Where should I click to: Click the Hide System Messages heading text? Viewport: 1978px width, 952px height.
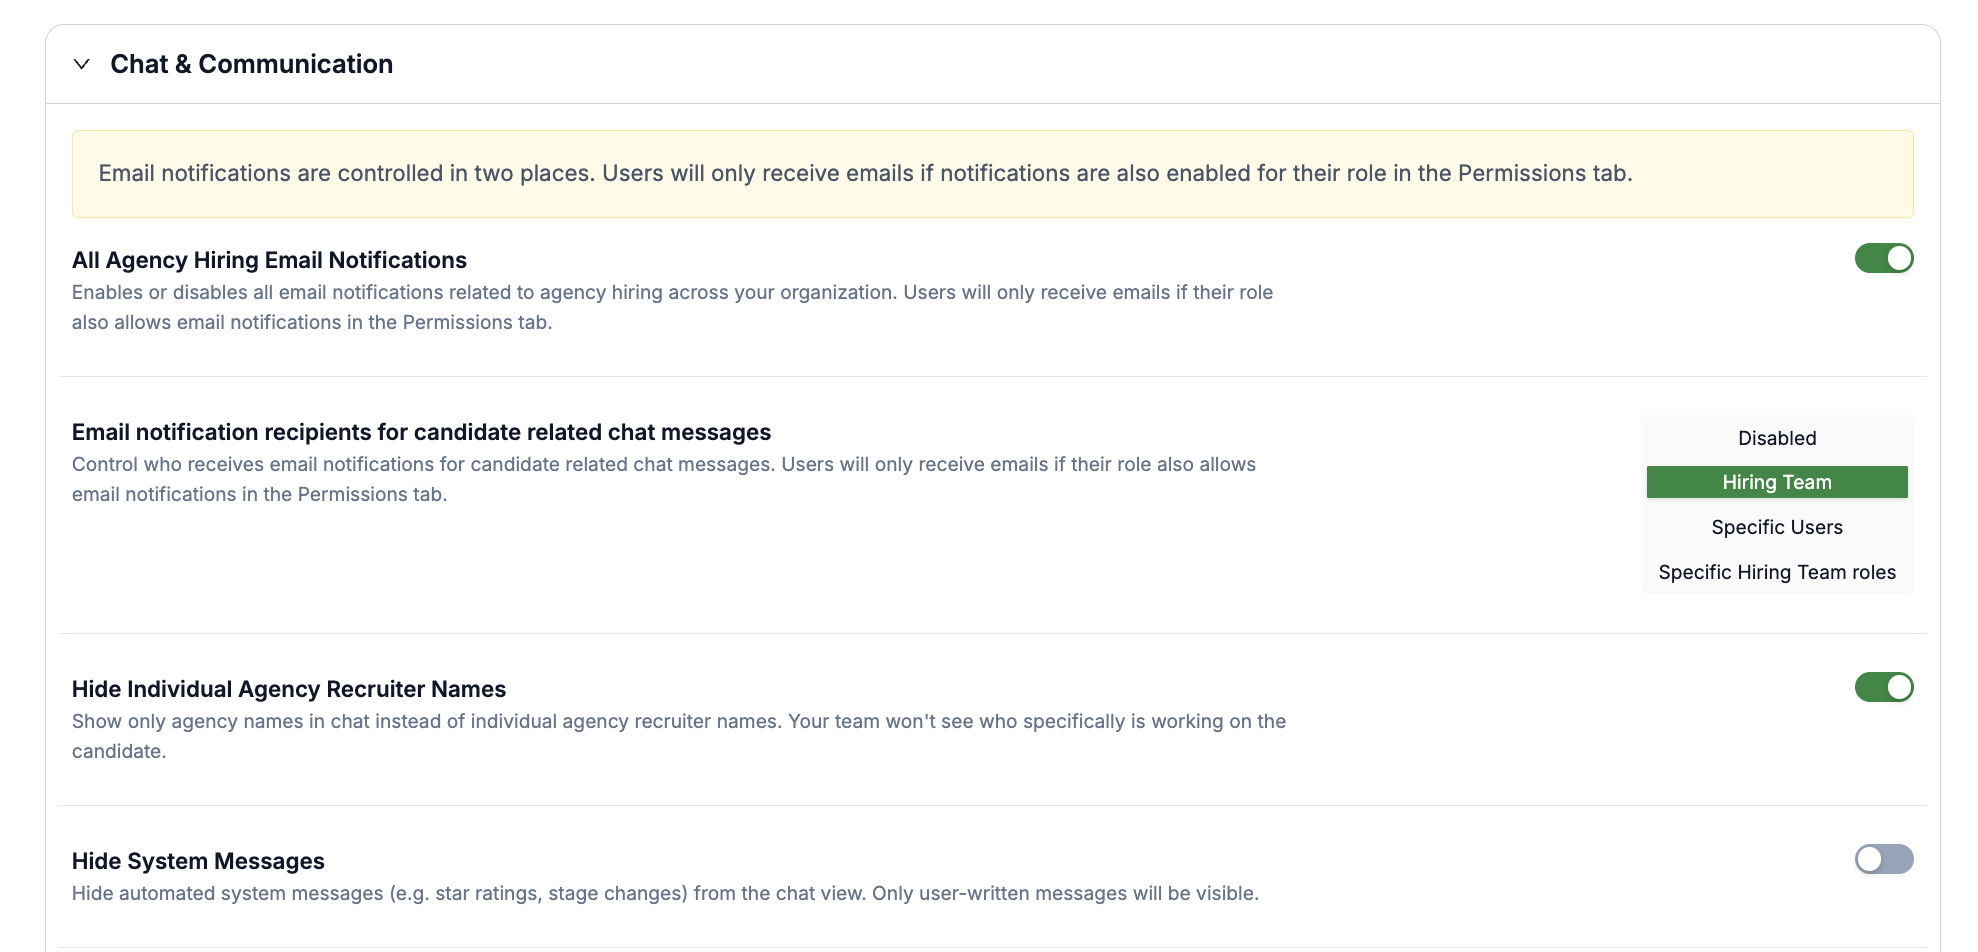(198, 861)
